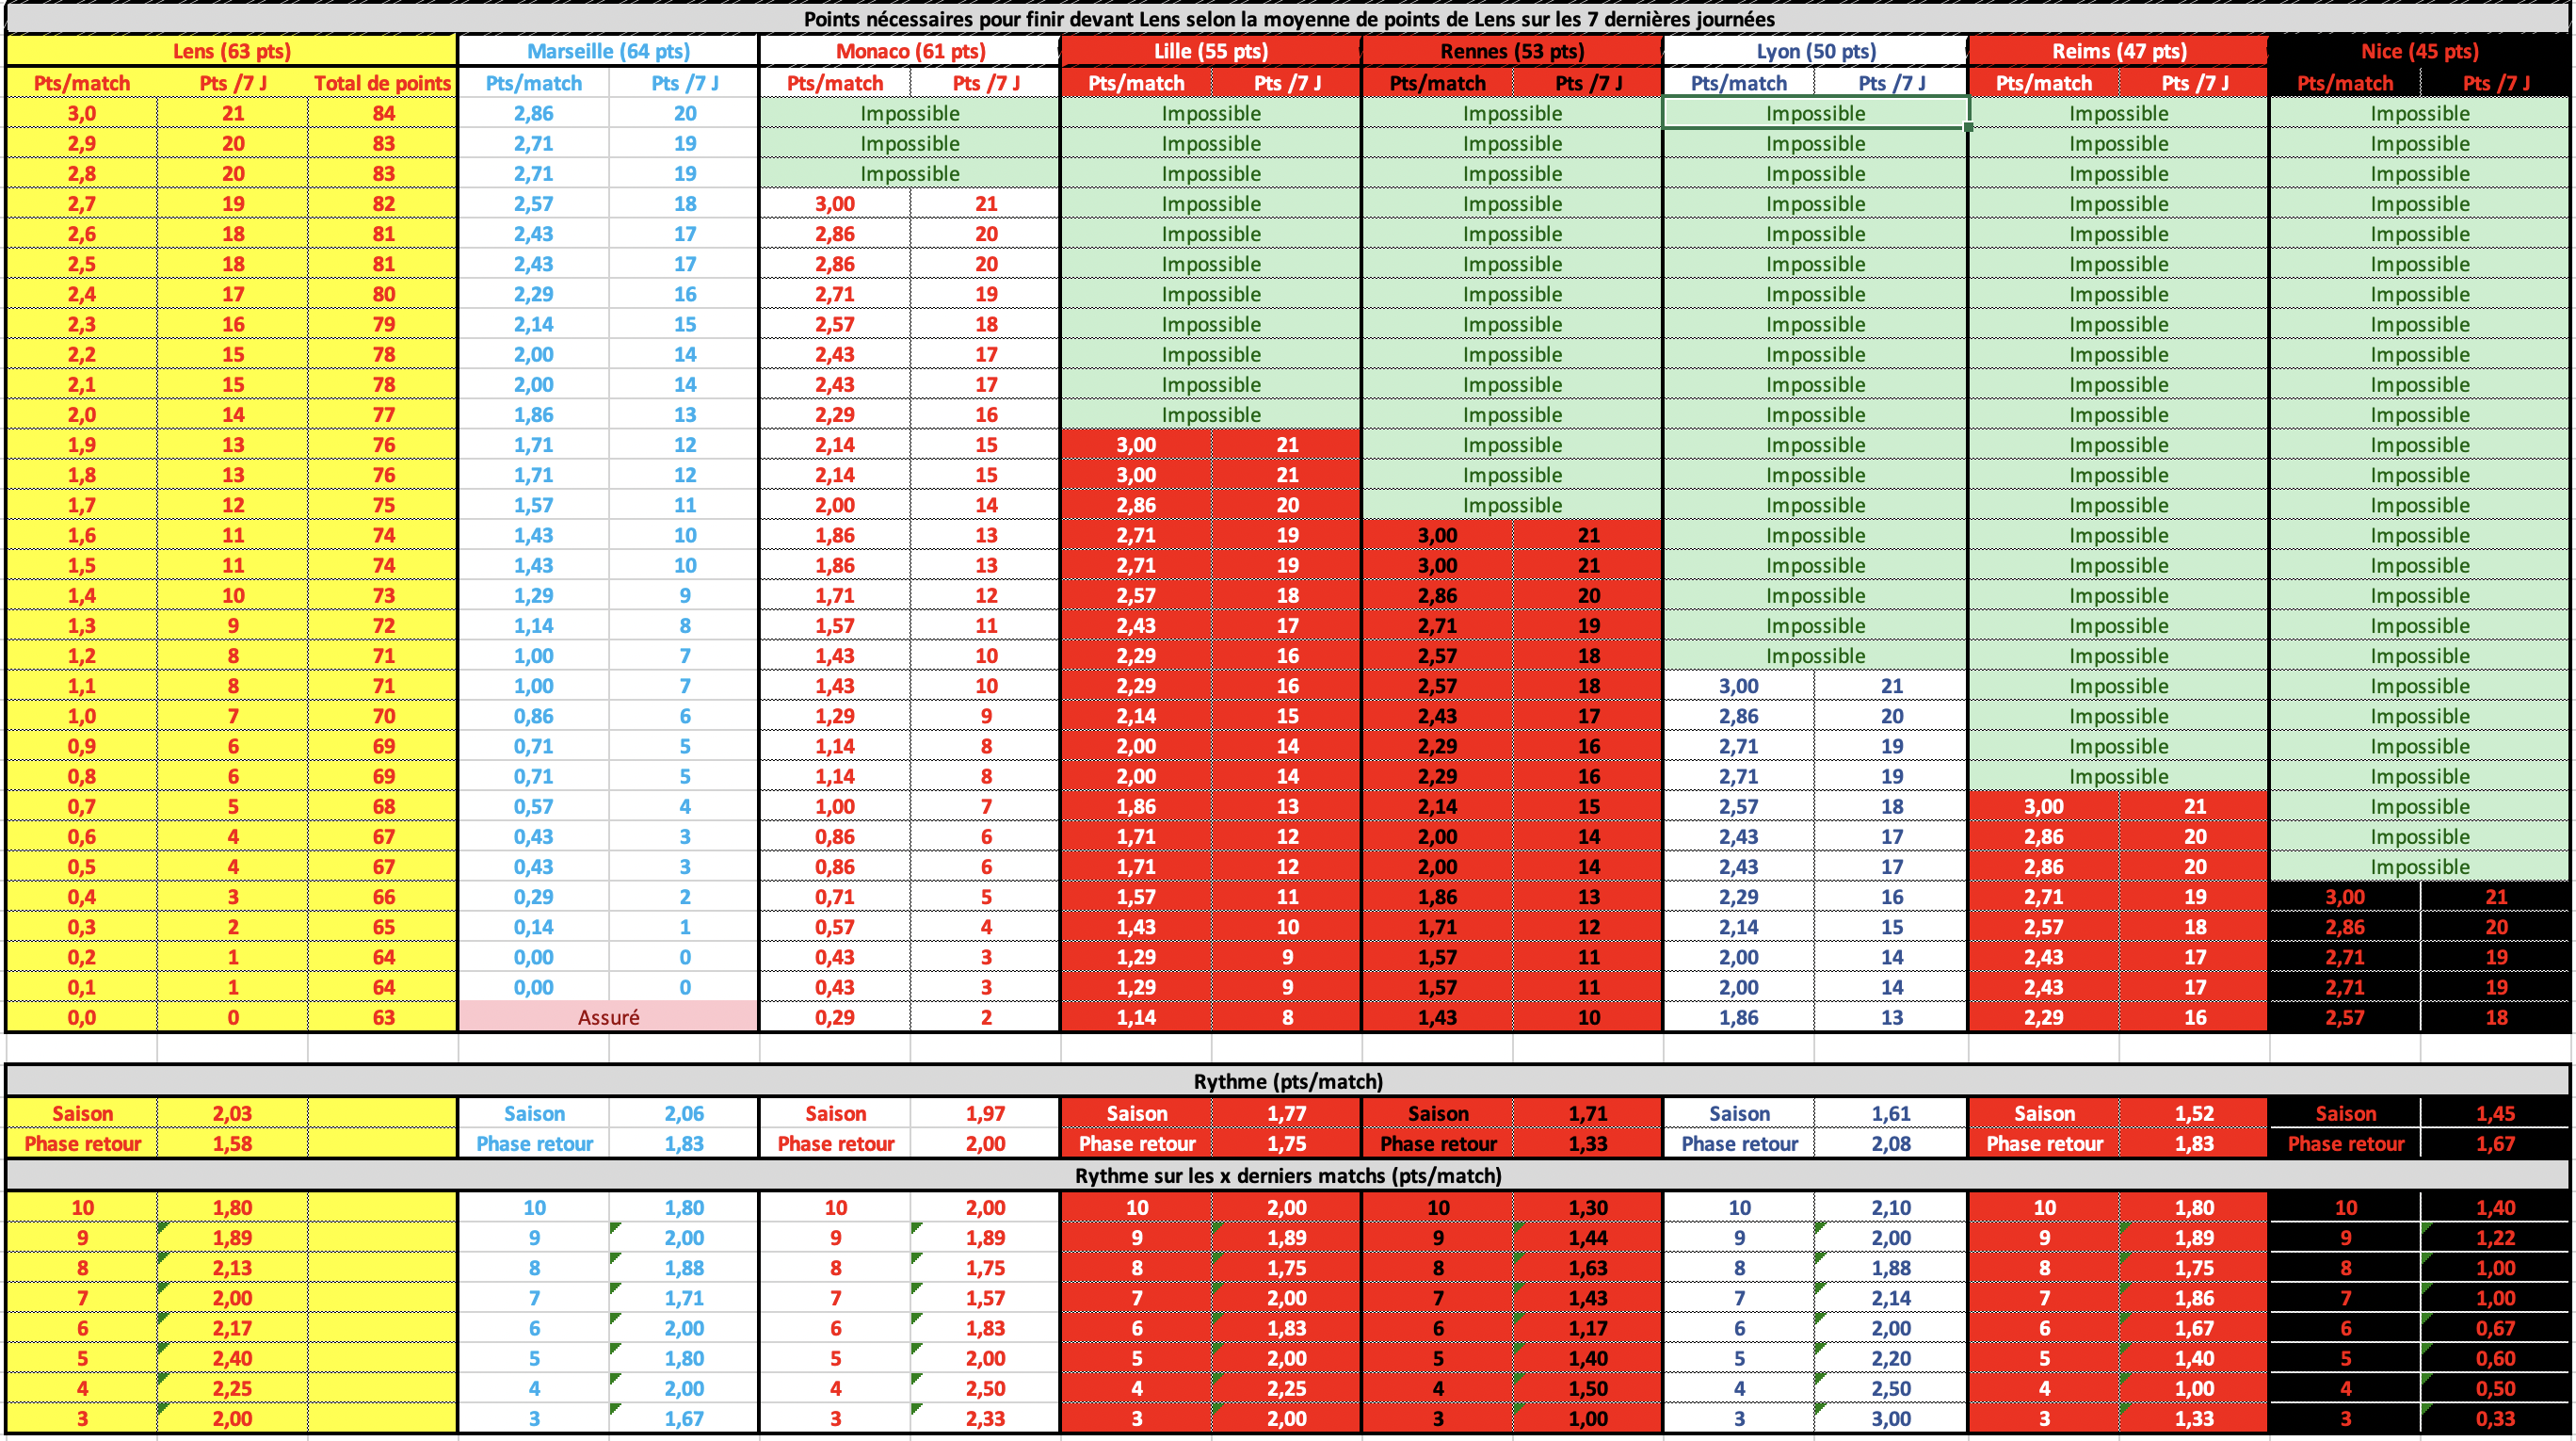The image size is (2576, 1441).
Task: Select Lille's "1,14" cell in the bottom row
Action: coord(1136,1018)
